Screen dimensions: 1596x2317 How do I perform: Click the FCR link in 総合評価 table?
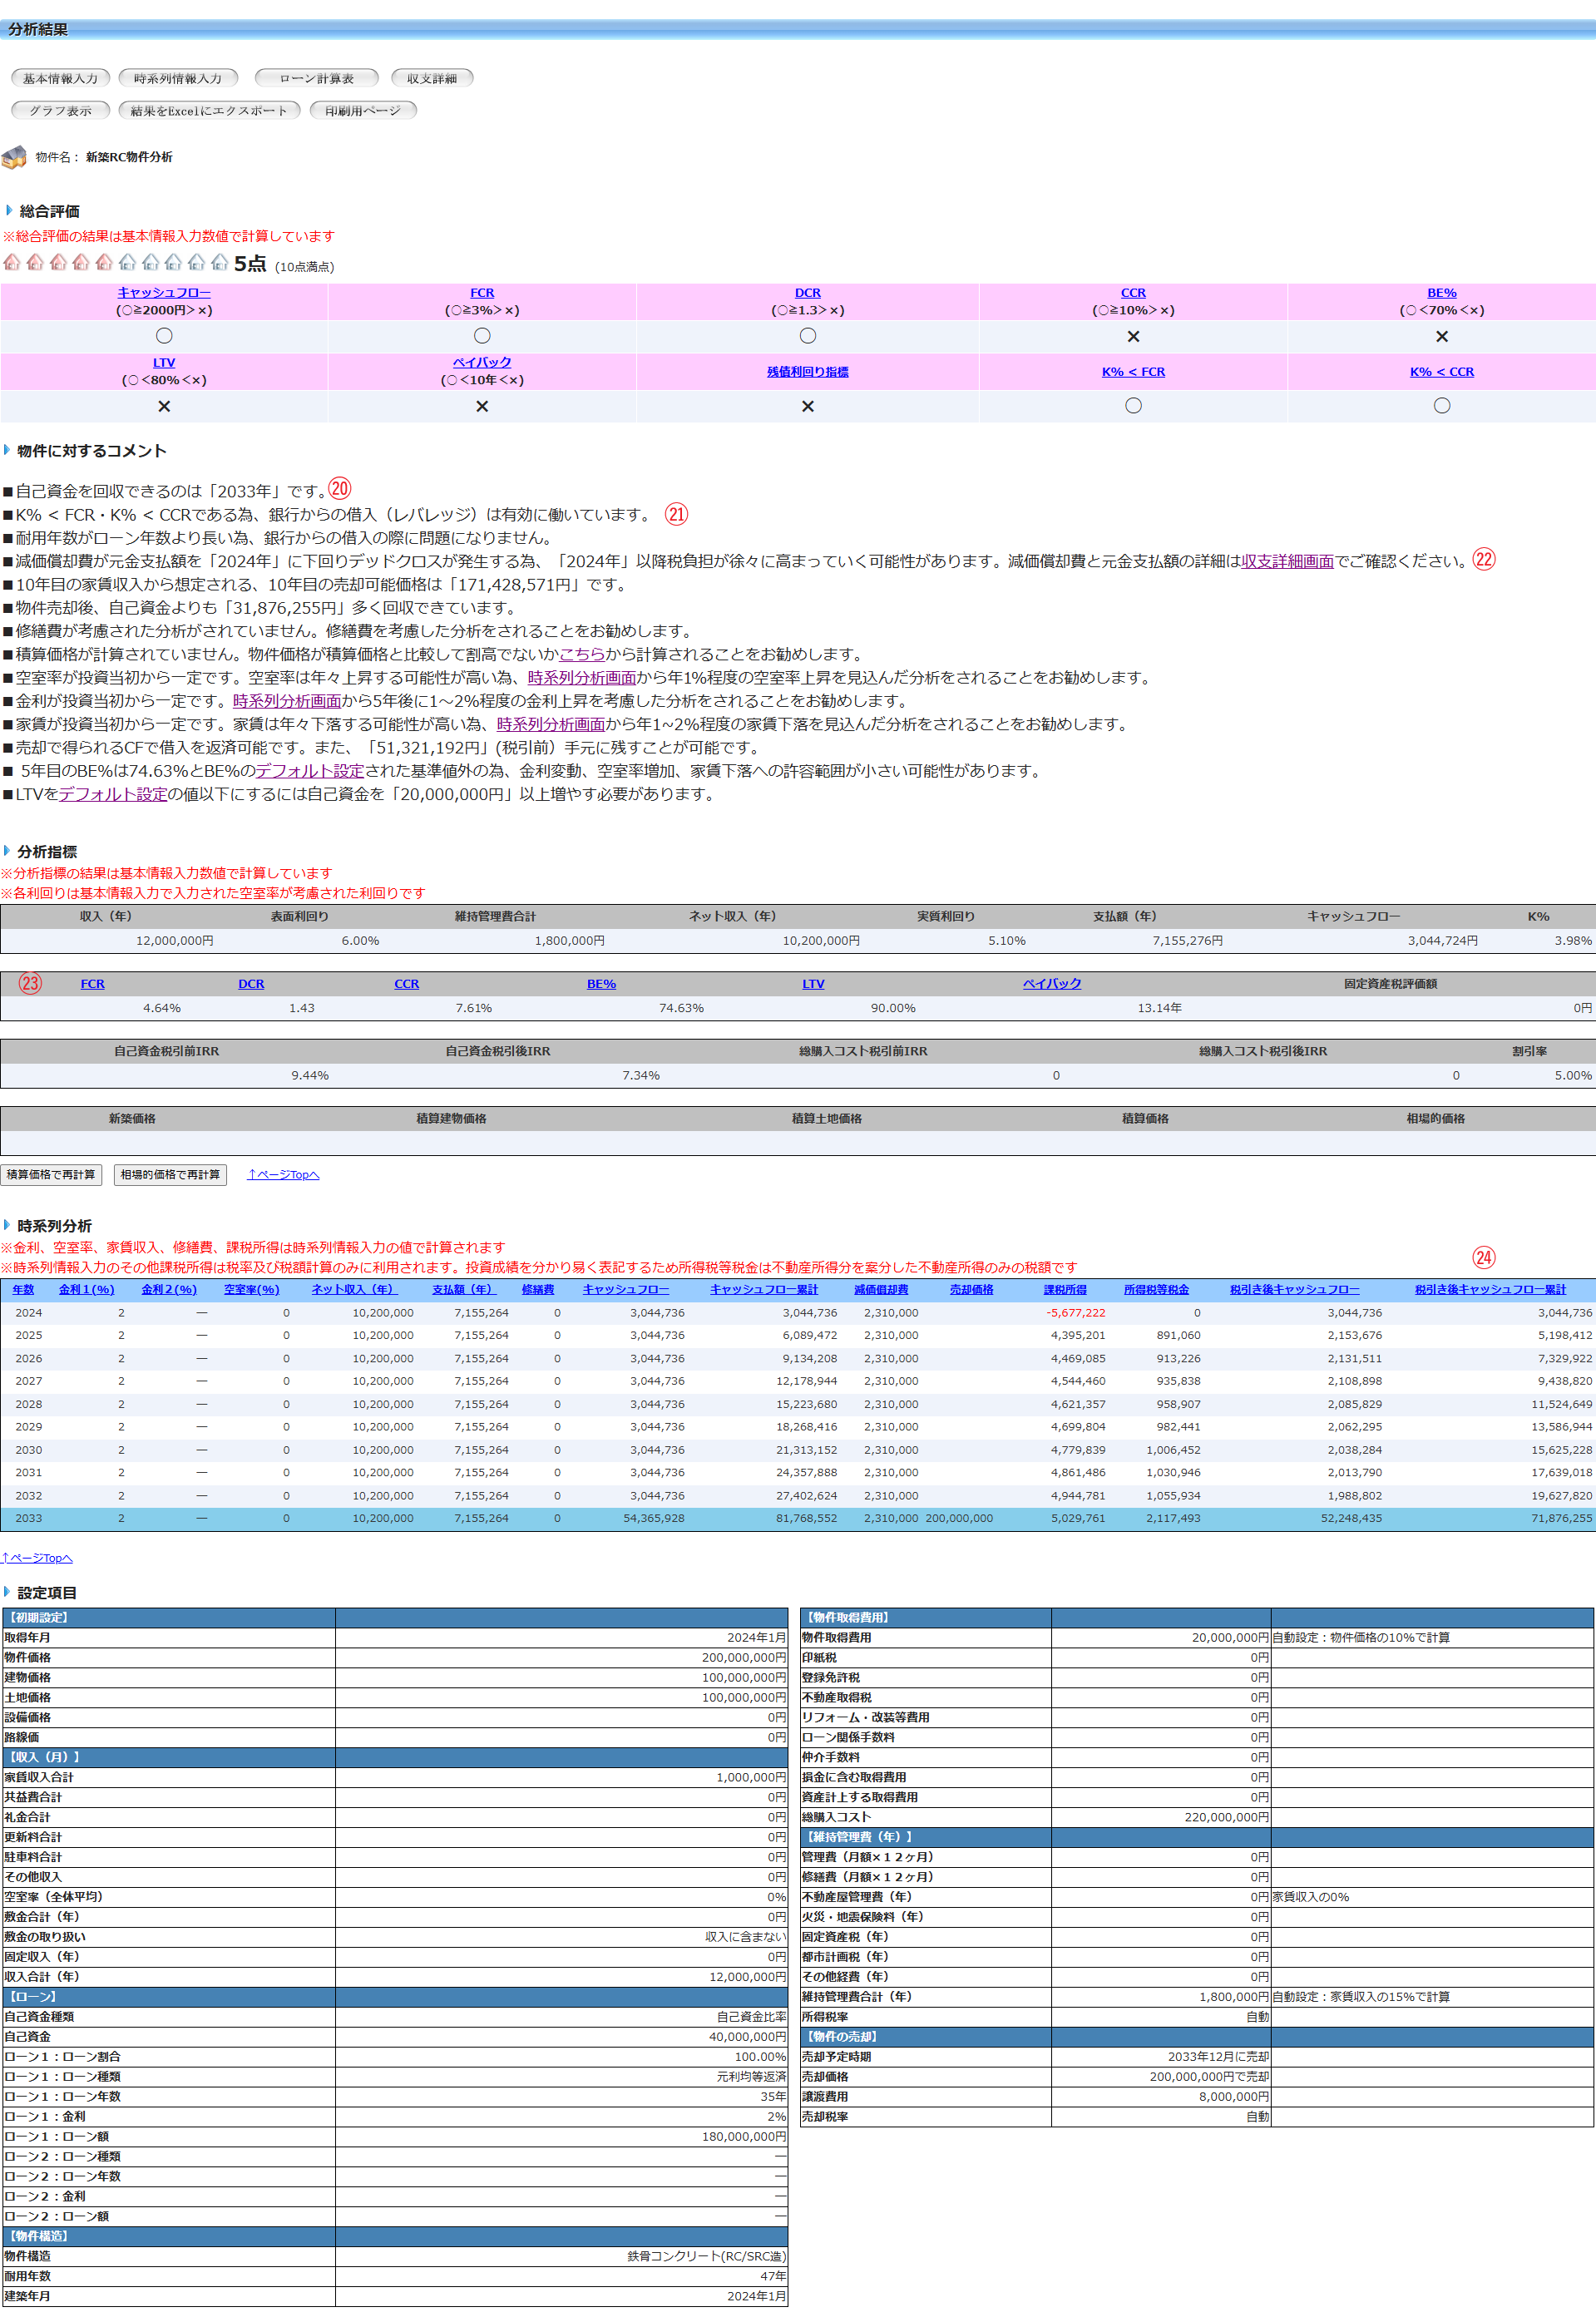pyautogui.click(x=482, y=293)
